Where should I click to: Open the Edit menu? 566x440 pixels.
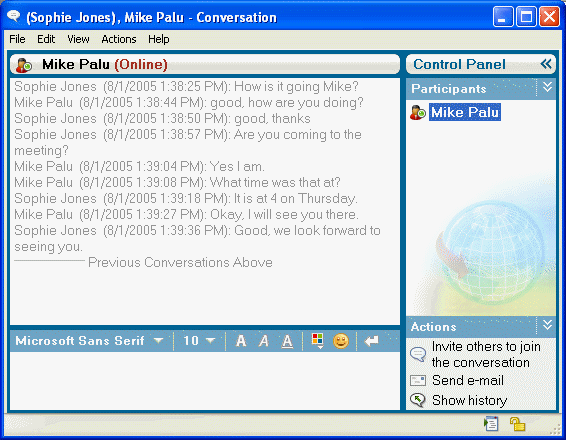pos(46,39)
